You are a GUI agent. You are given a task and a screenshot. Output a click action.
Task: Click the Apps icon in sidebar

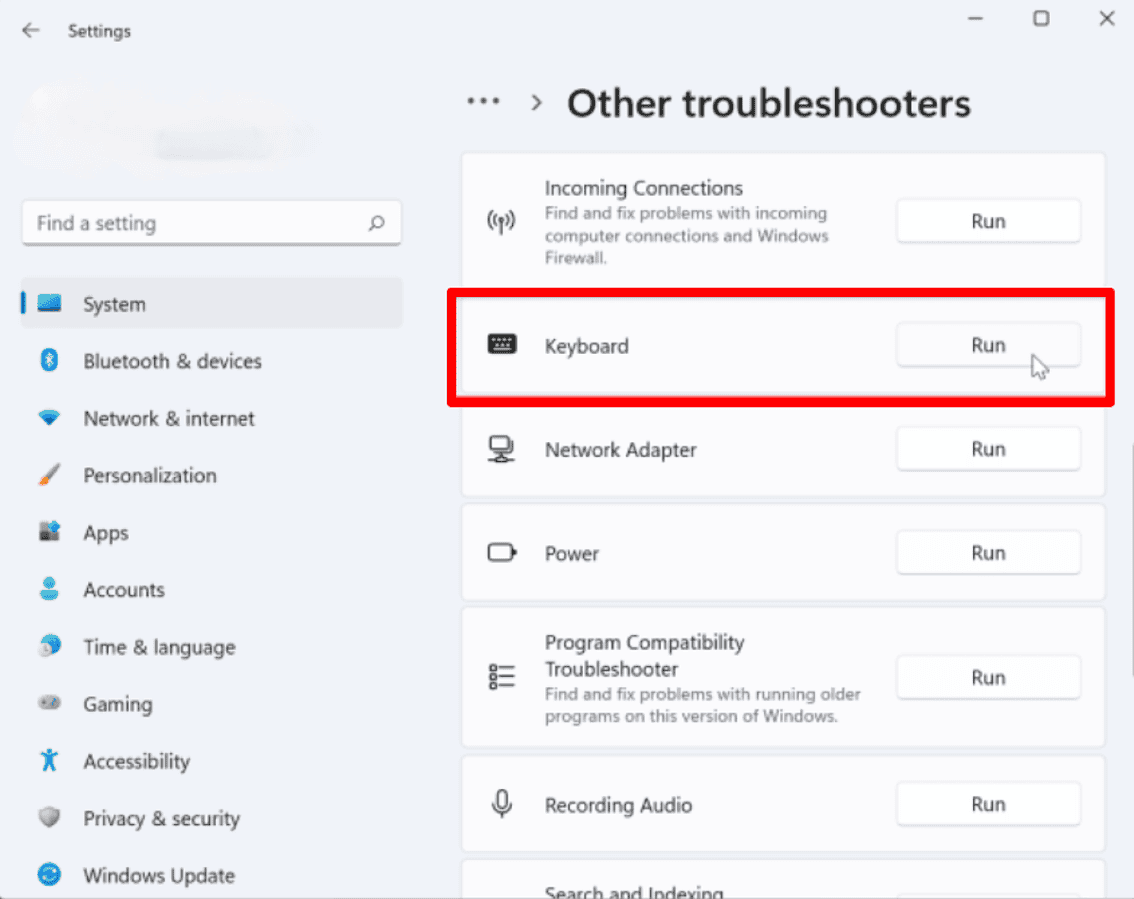[x=49, y=532]
